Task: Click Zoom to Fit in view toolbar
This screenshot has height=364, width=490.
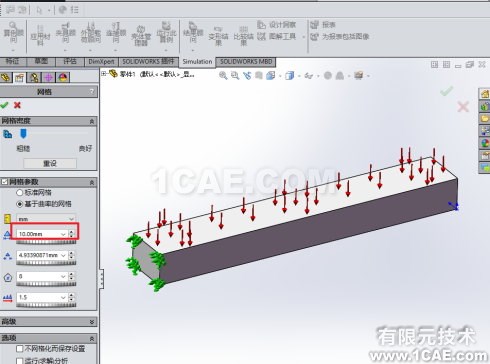Action: pyautogui.click(x=223, y=76)
